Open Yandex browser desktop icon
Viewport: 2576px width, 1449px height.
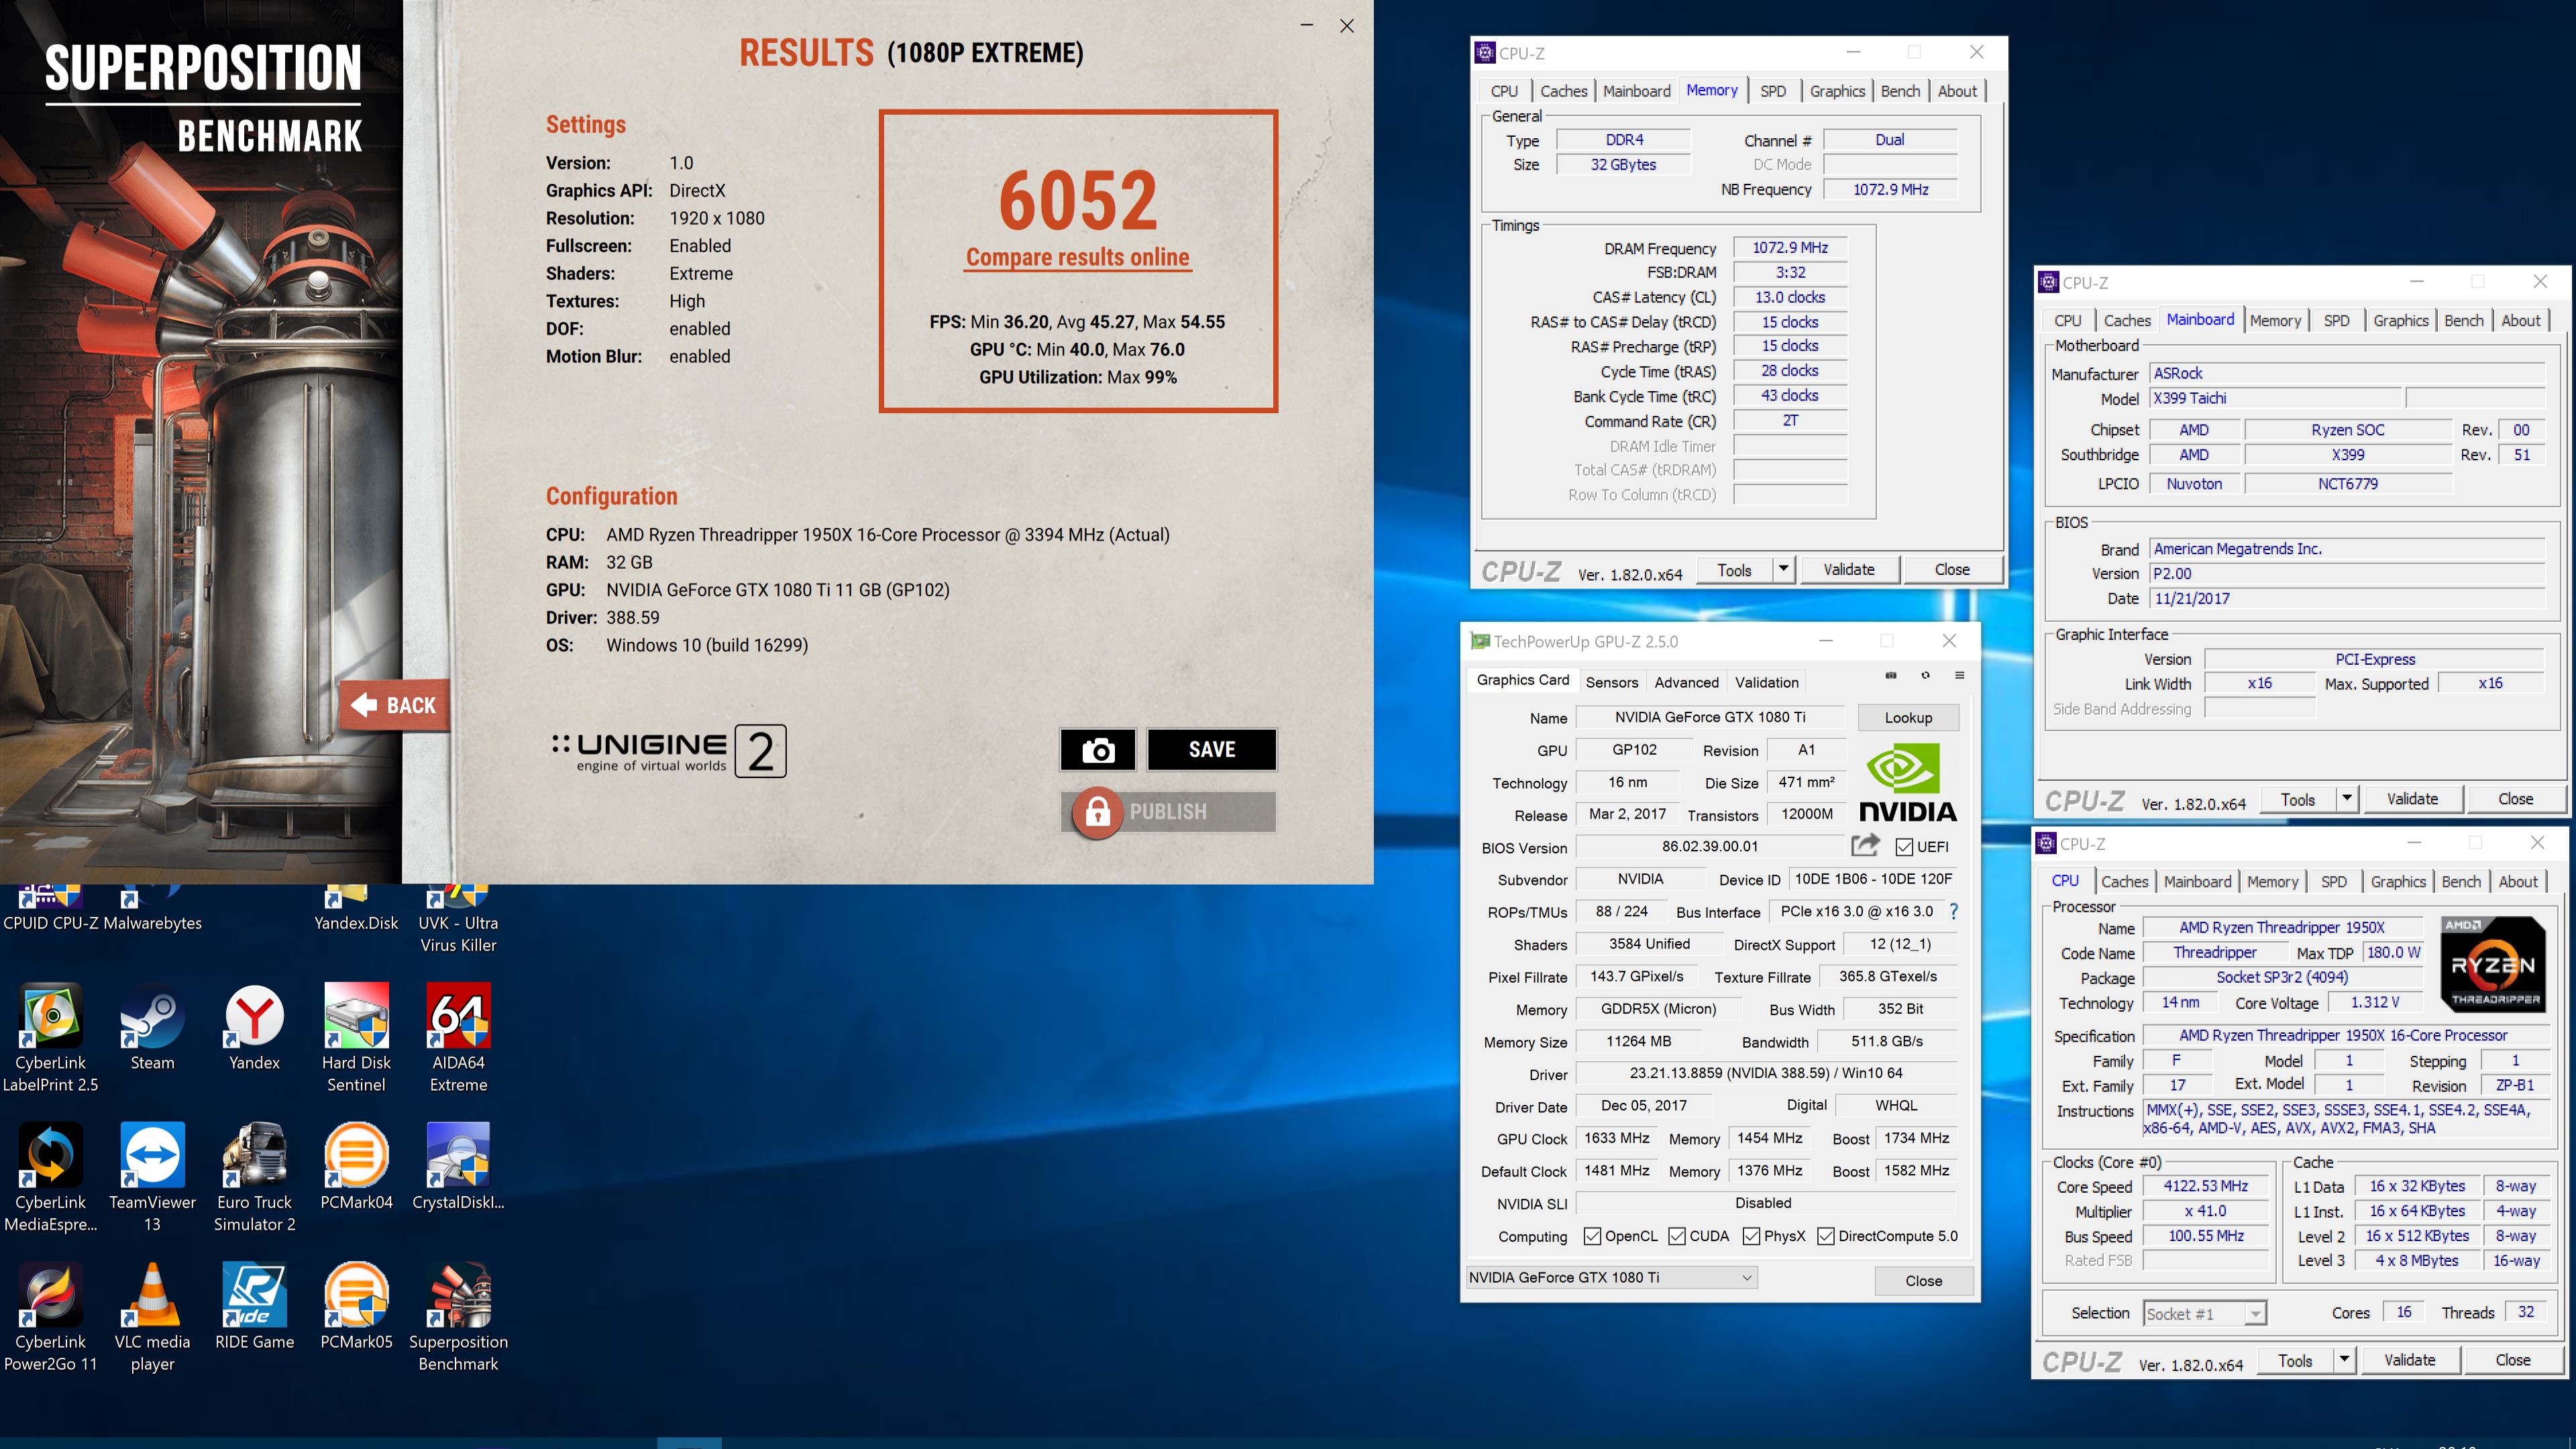pyautogui.click(x=254, y=1027)
